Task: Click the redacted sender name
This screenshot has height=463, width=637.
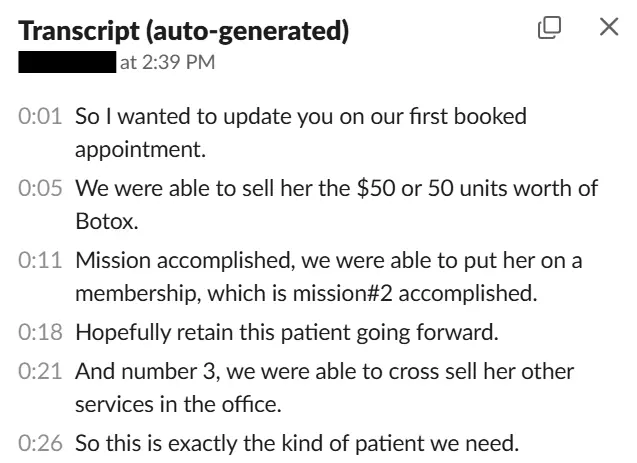Action: 68,64
